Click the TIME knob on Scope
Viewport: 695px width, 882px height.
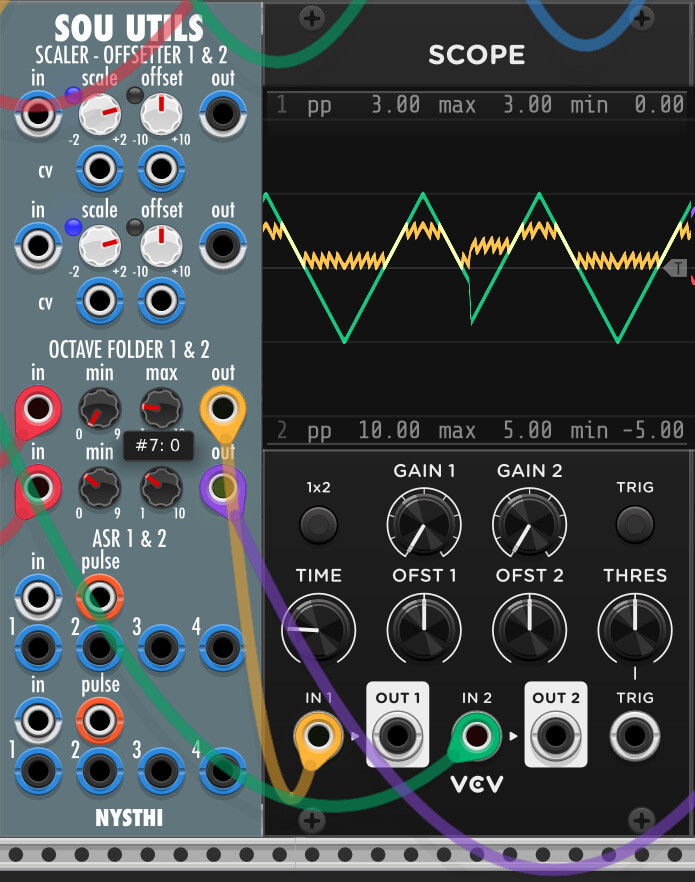pos(318,628)
